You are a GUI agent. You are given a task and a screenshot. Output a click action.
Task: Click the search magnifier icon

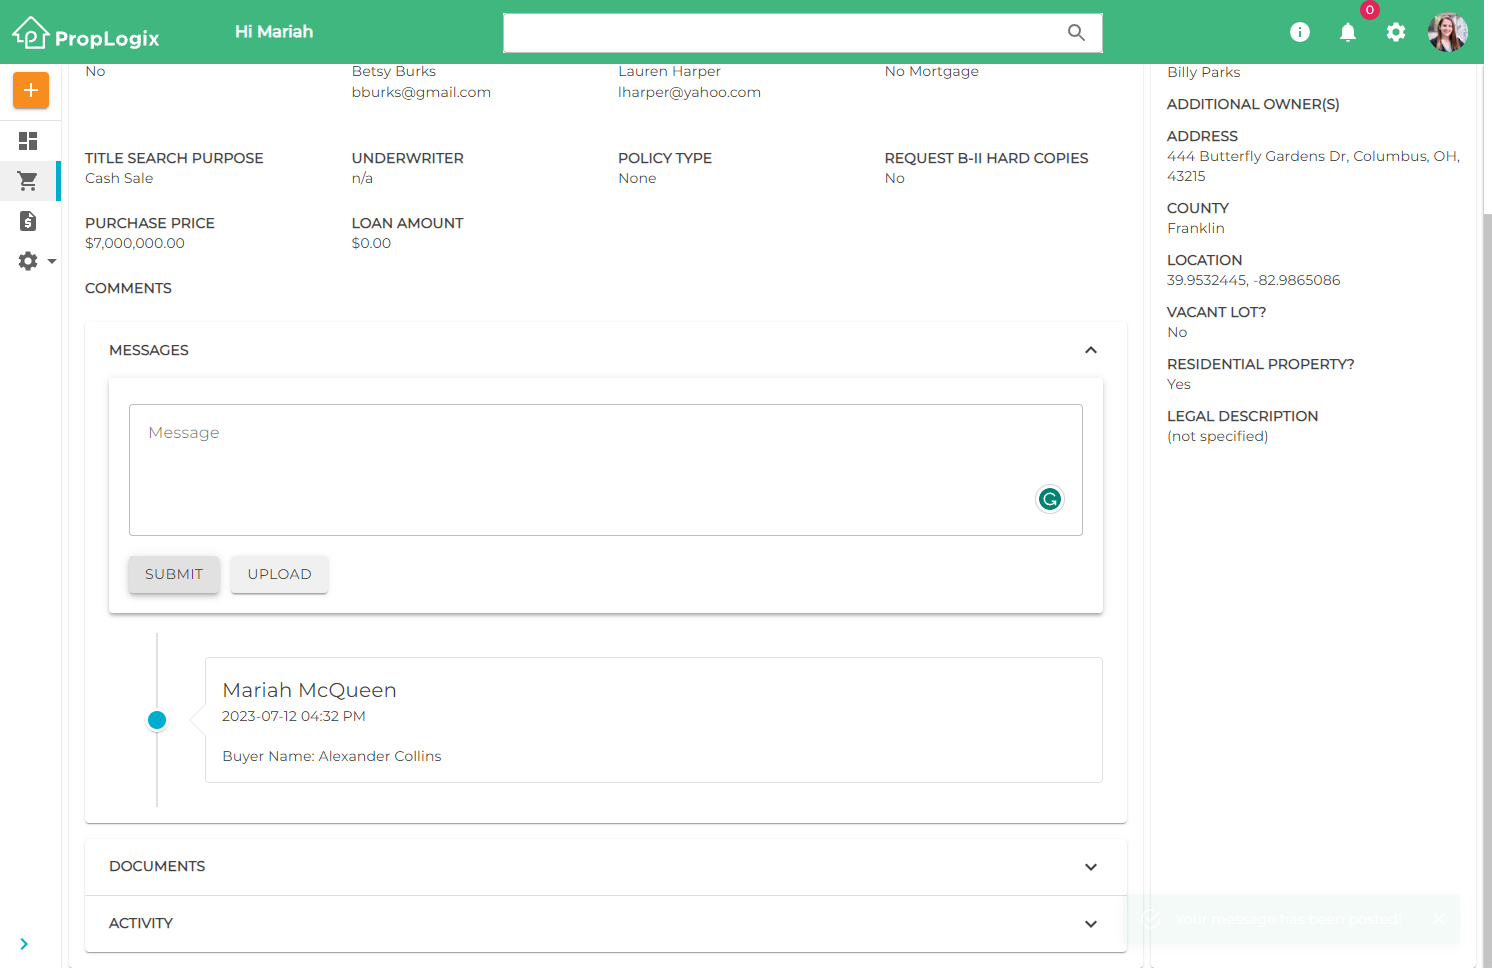click(x=1076, y=32)
